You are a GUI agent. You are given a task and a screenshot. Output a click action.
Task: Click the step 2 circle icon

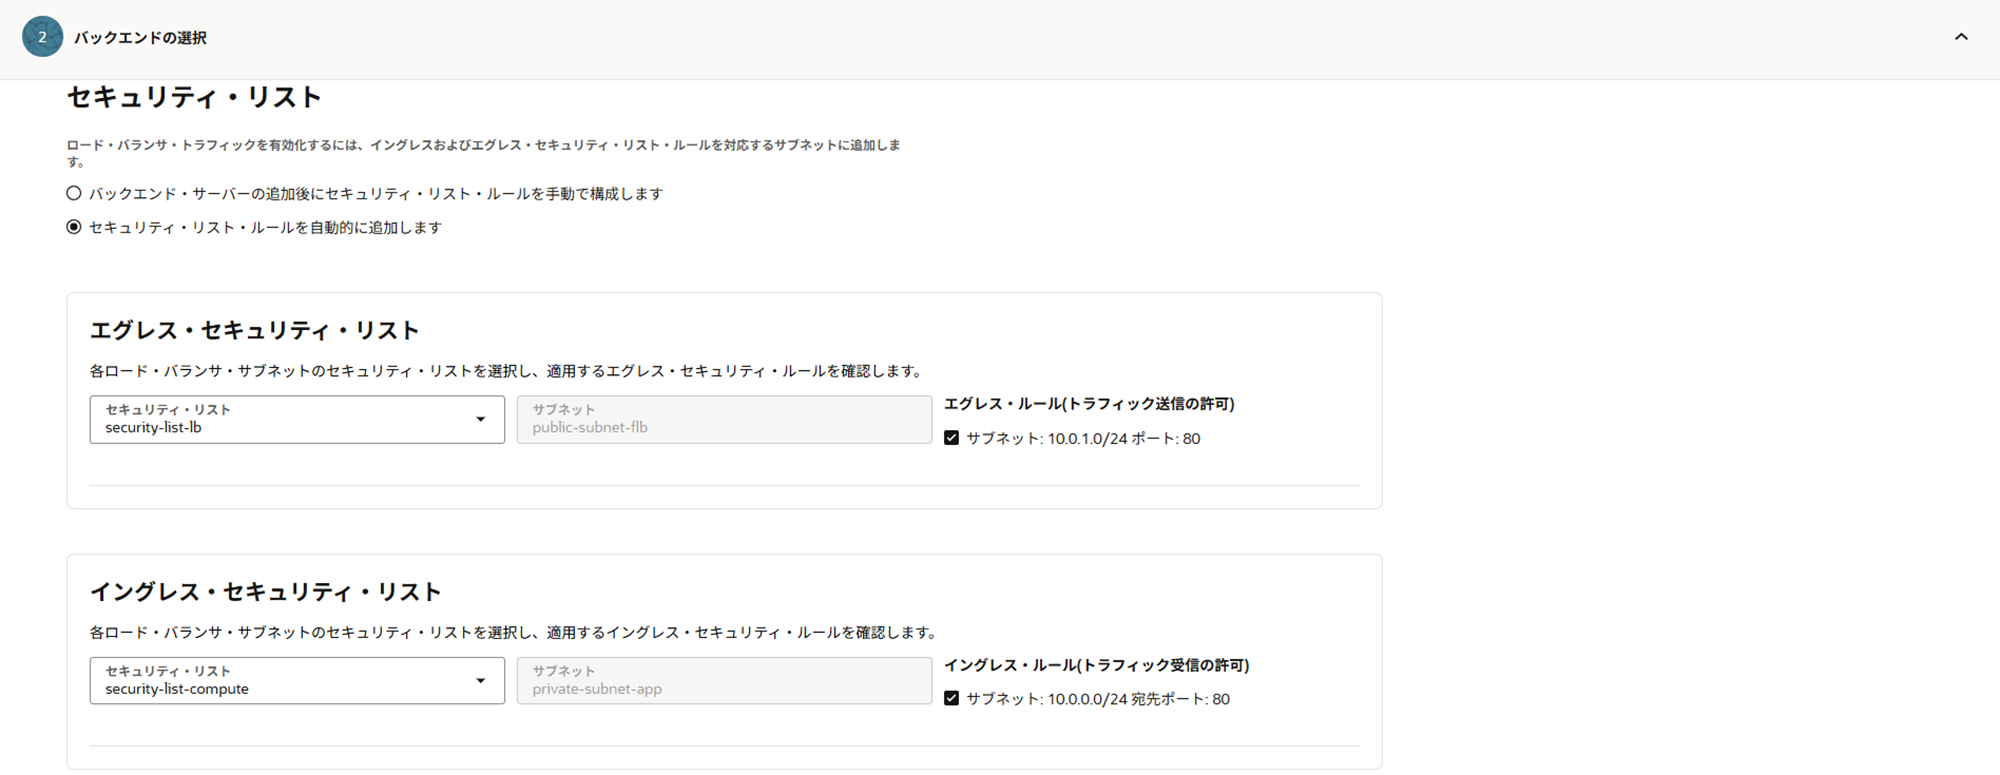pos(42,37)
